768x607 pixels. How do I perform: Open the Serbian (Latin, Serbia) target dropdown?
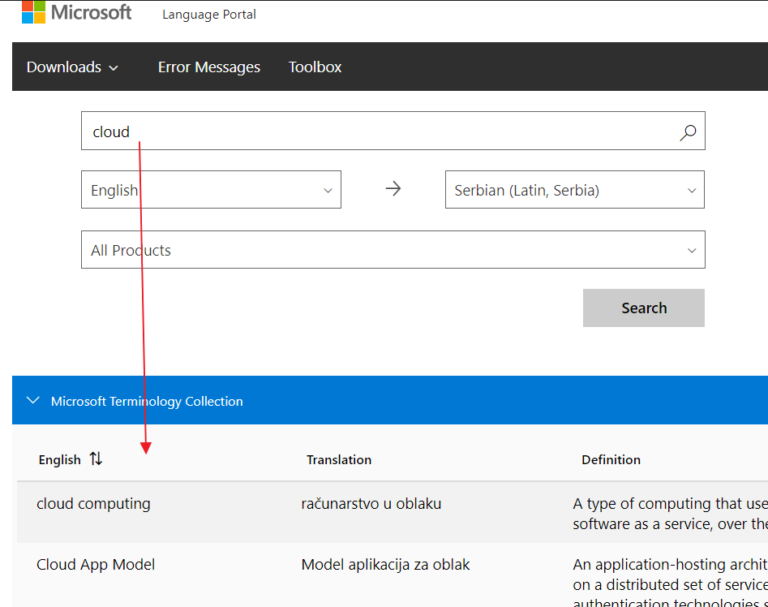coord(575,190)
